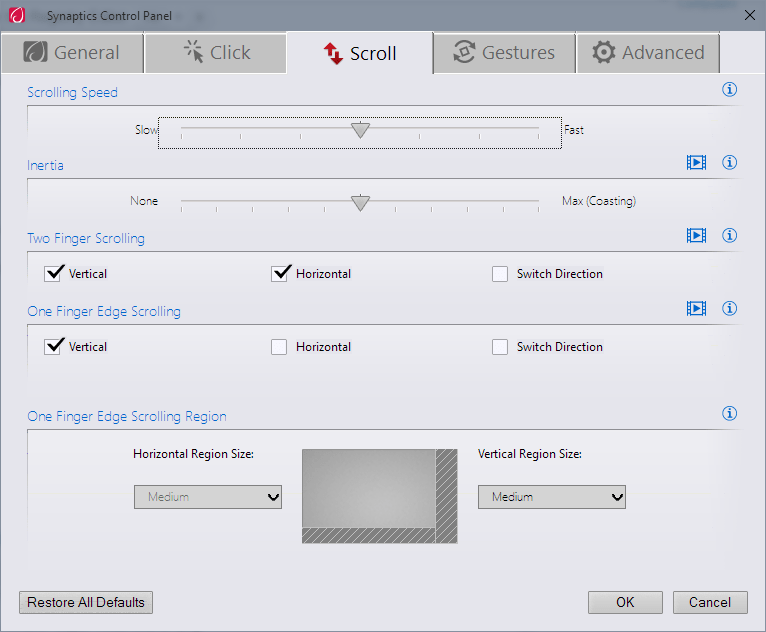The width and height of the screenshot is (766, 632).
Task: Click the Scrolling Speed heading
Action: 72,92
